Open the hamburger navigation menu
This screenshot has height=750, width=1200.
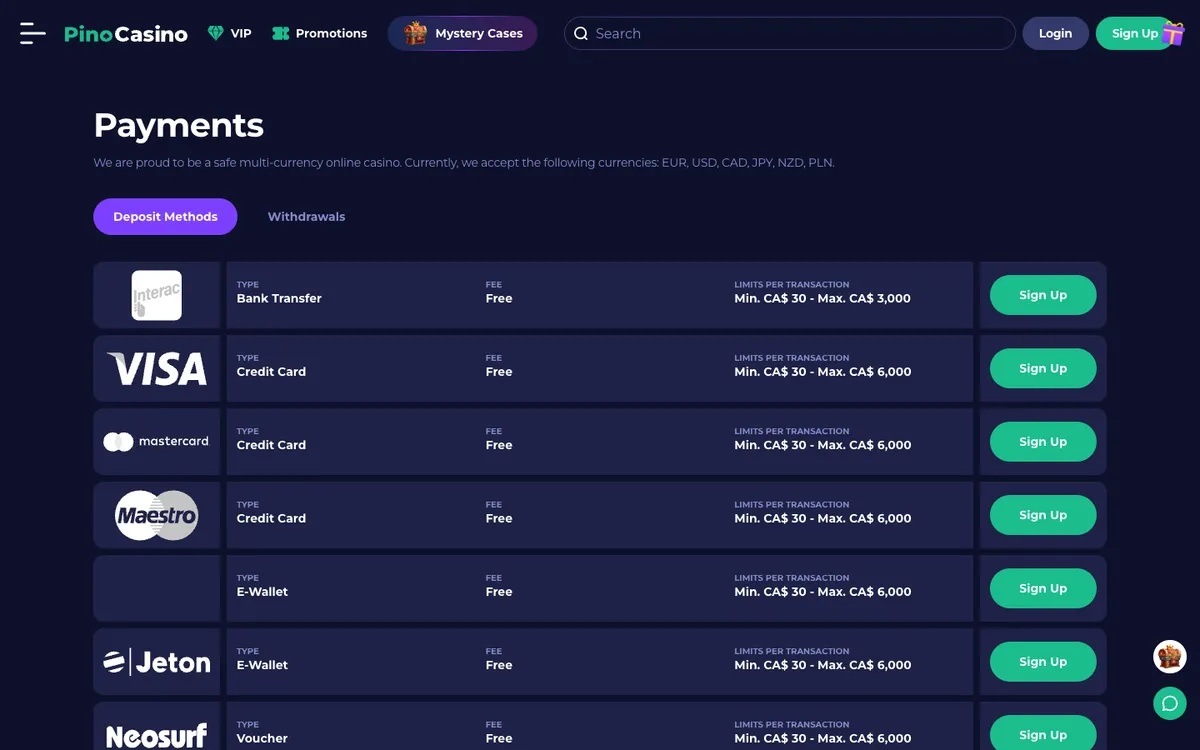click(33, 33)
